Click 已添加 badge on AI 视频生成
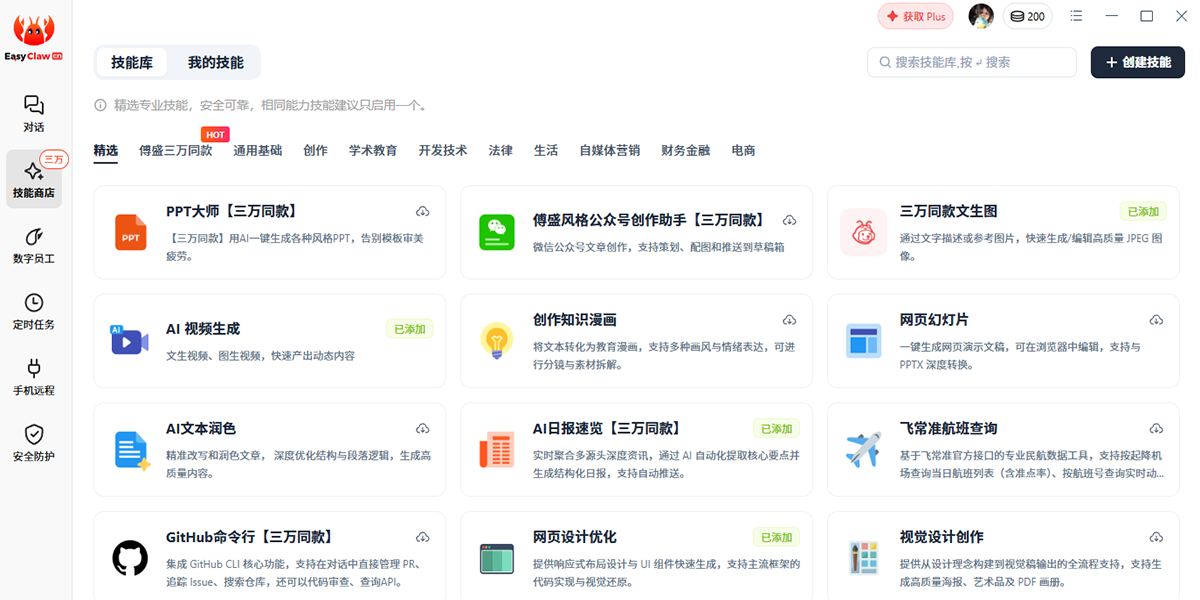 pos(410,328)
